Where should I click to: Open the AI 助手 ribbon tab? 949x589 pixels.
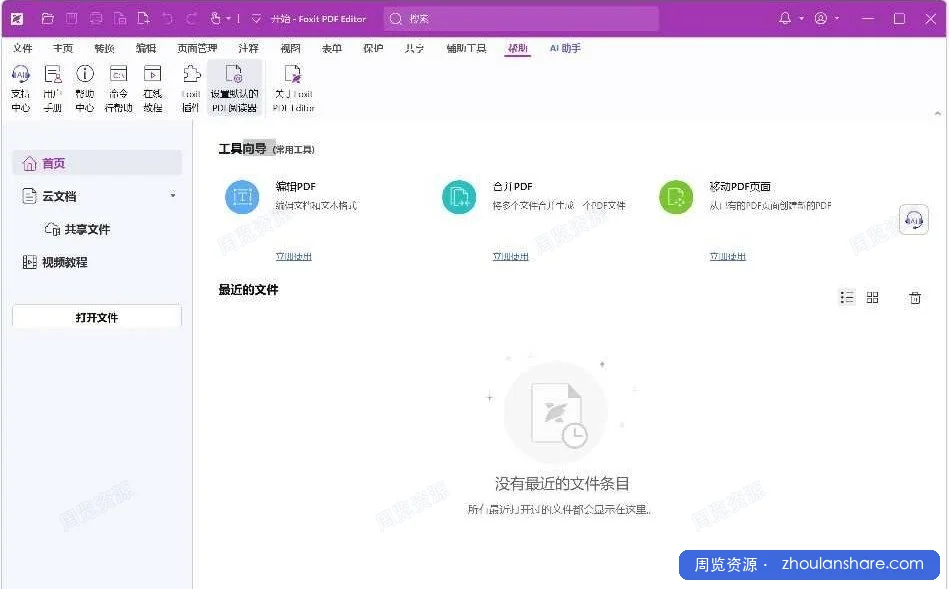(565, 48)
